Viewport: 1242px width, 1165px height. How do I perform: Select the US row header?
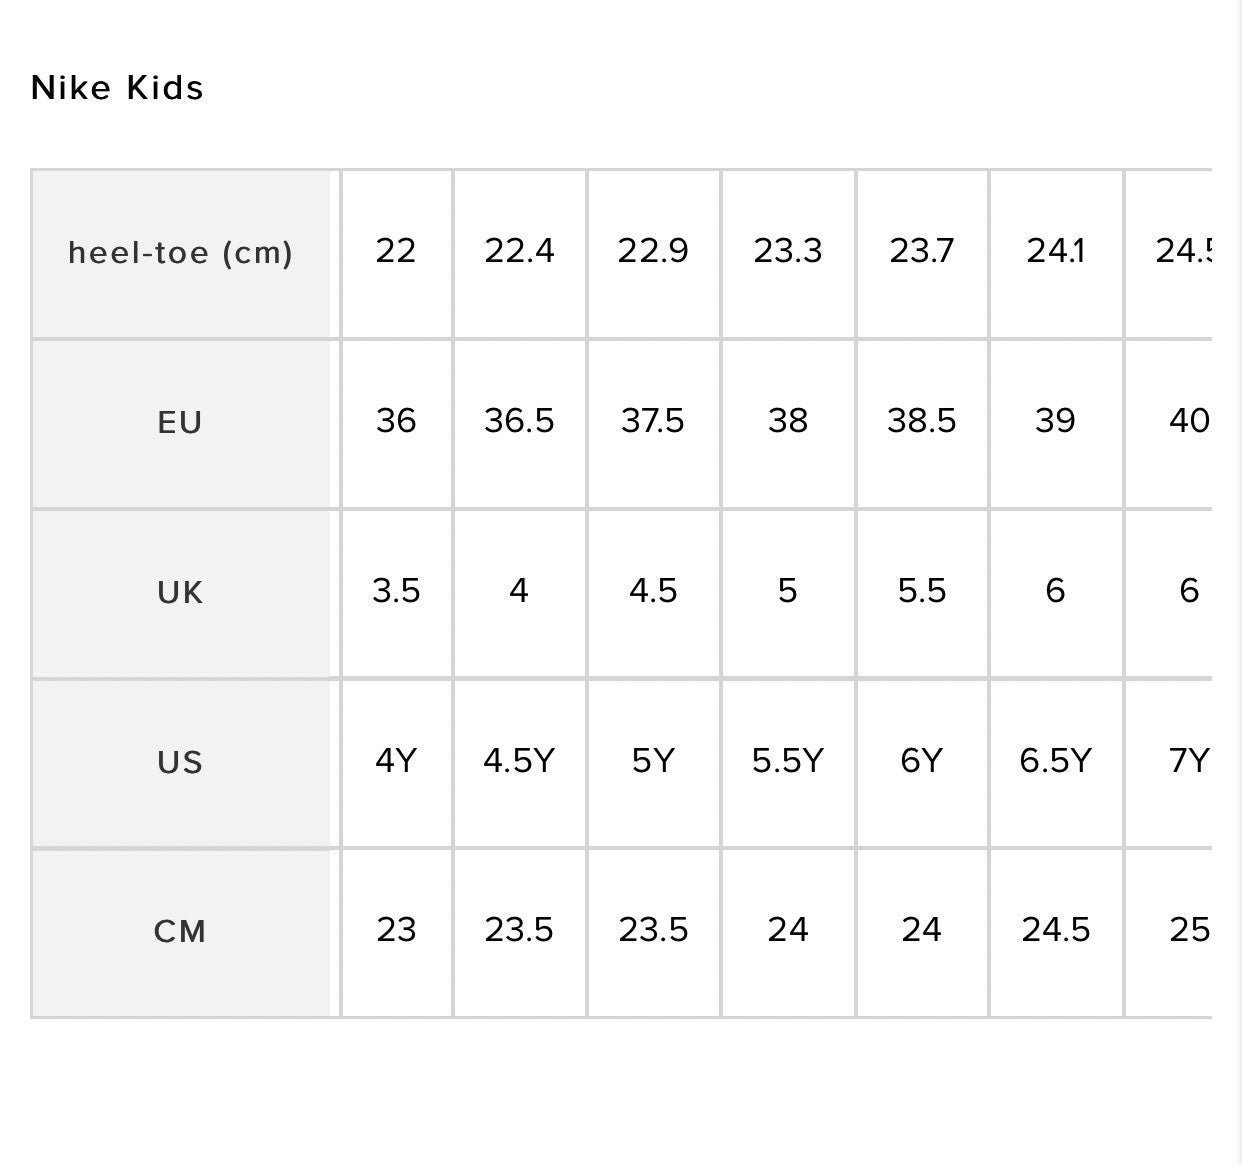coord(181,764)
